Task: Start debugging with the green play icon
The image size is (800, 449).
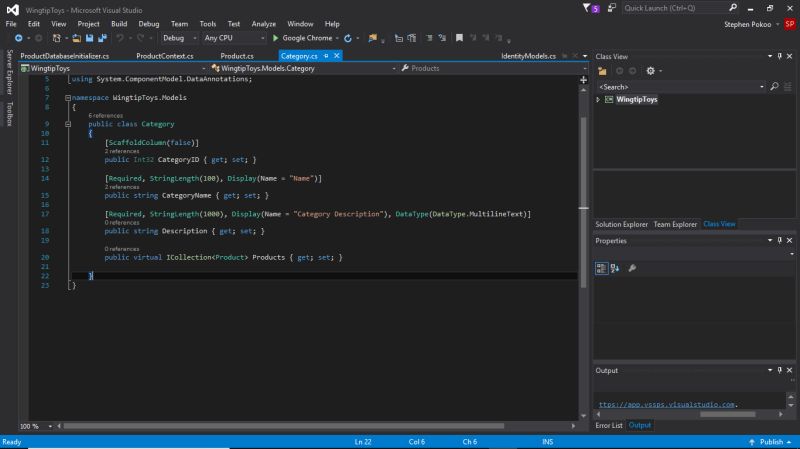Action: pyautogui.click(x=276, y=38)
